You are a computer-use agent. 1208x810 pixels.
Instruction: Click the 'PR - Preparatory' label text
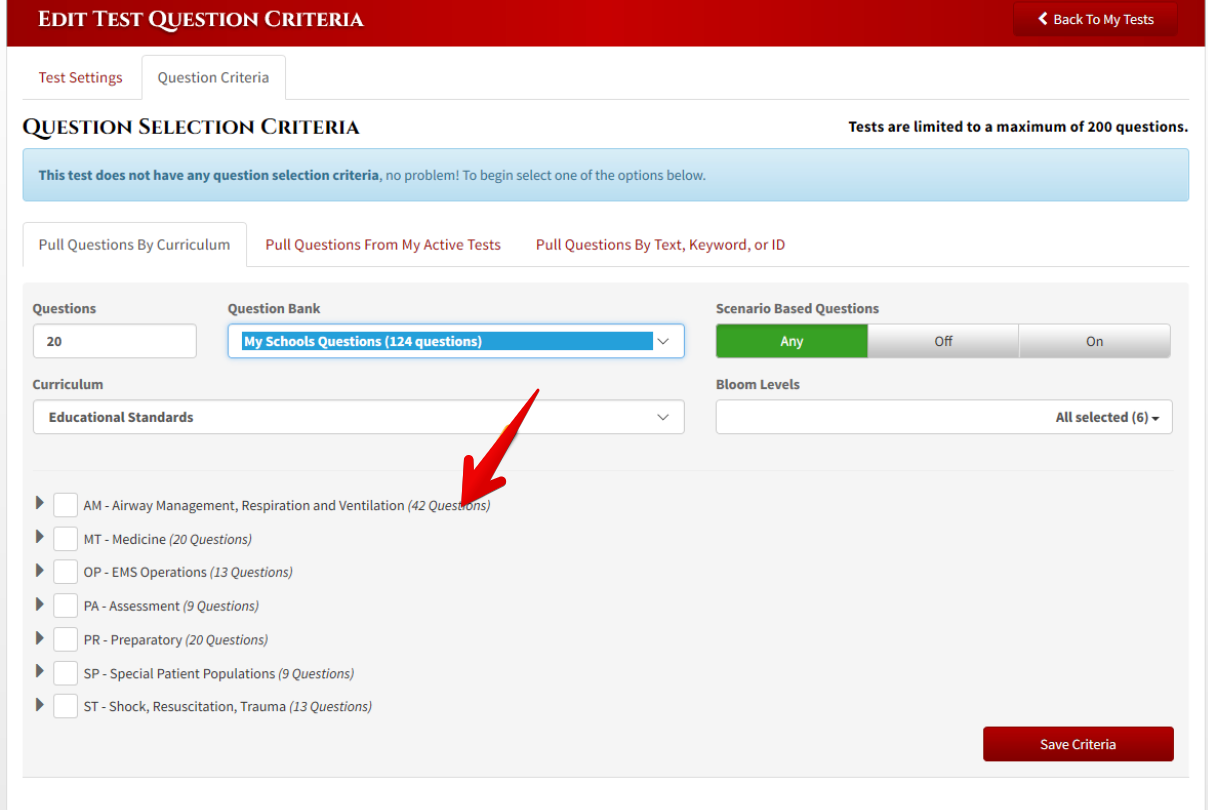(x=132, y=639)
